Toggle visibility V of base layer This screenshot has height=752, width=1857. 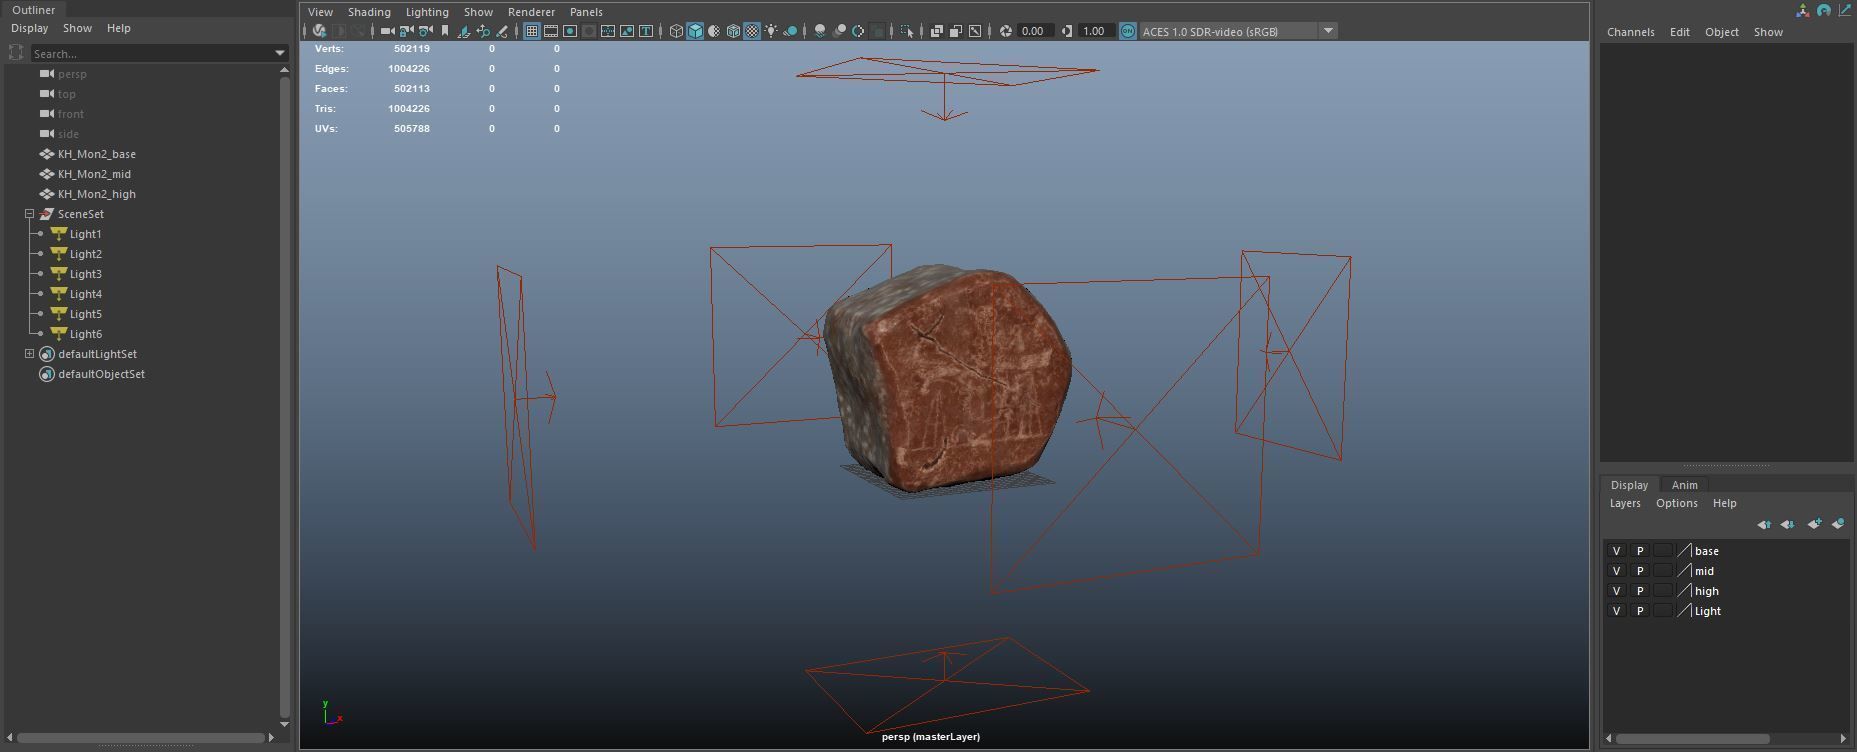[x=1616, y=551]
